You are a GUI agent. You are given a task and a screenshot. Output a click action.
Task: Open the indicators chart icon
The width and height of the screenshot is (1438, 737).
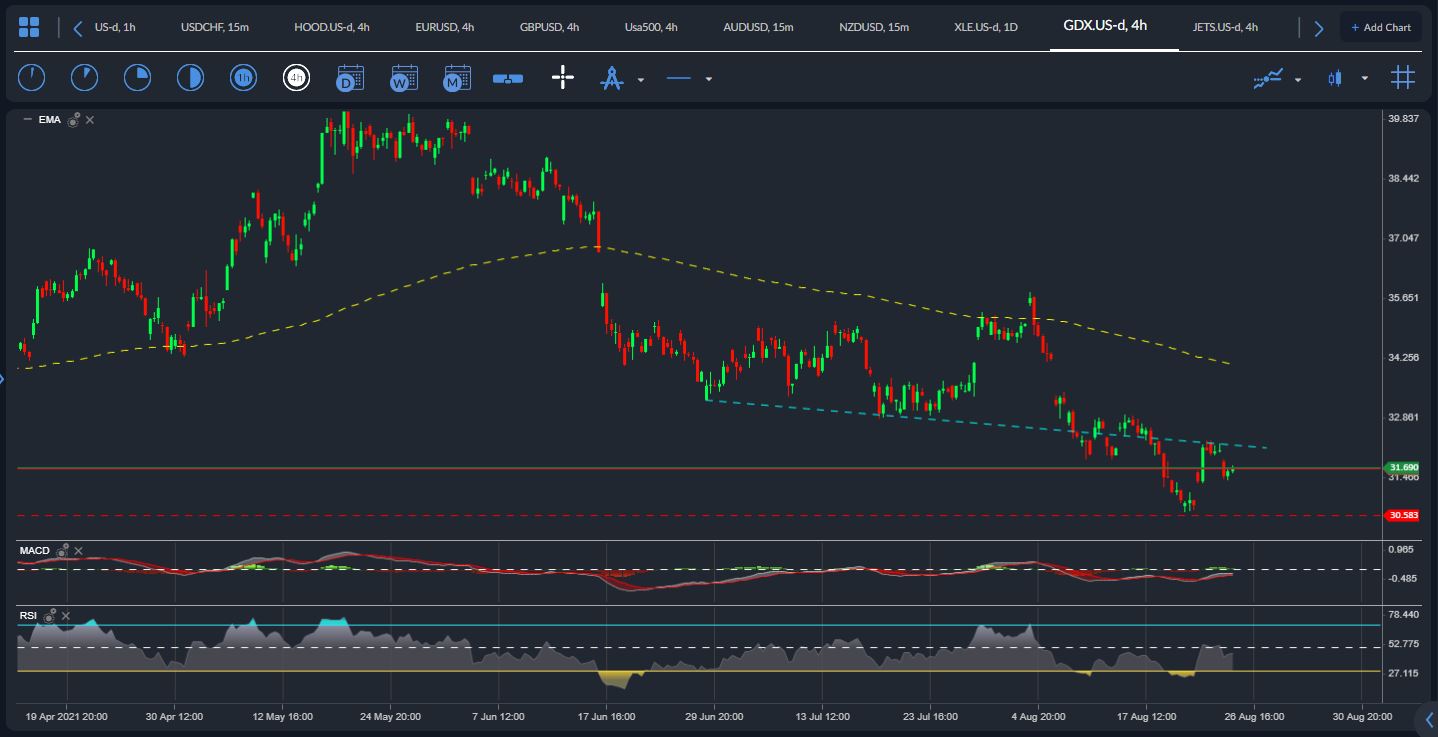click(1268, 78)
